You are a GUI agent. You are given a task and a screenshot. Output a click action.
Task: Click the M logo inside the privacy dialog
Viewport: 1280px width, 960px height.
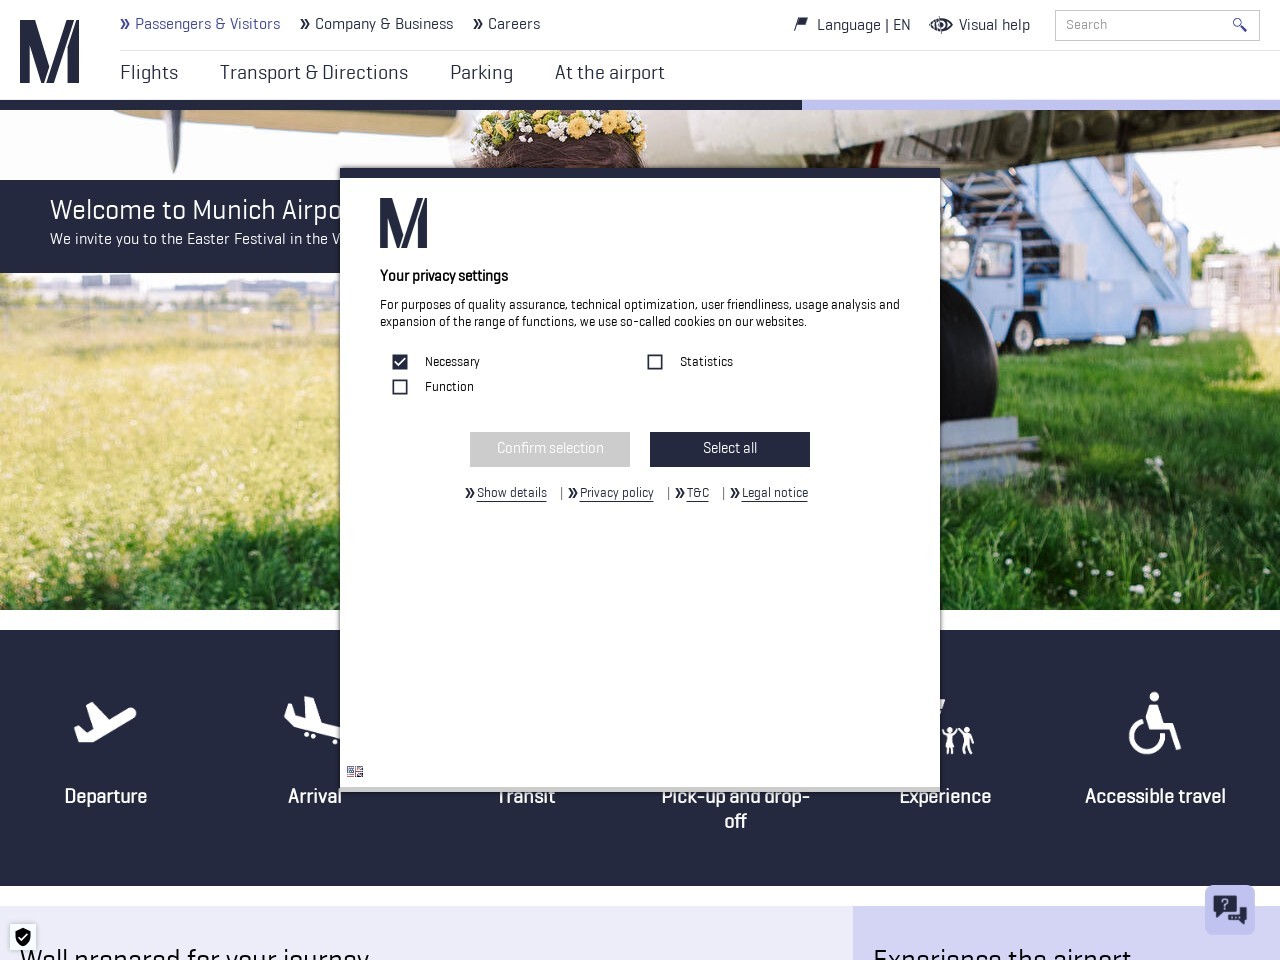point(403,223)
